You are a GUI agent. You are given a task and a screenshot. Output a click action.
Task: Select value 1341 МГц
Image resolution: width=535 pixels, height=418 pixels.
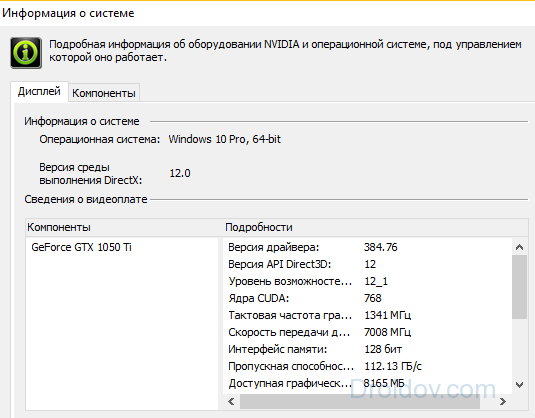pyautogui.click(x=388, y=315)
